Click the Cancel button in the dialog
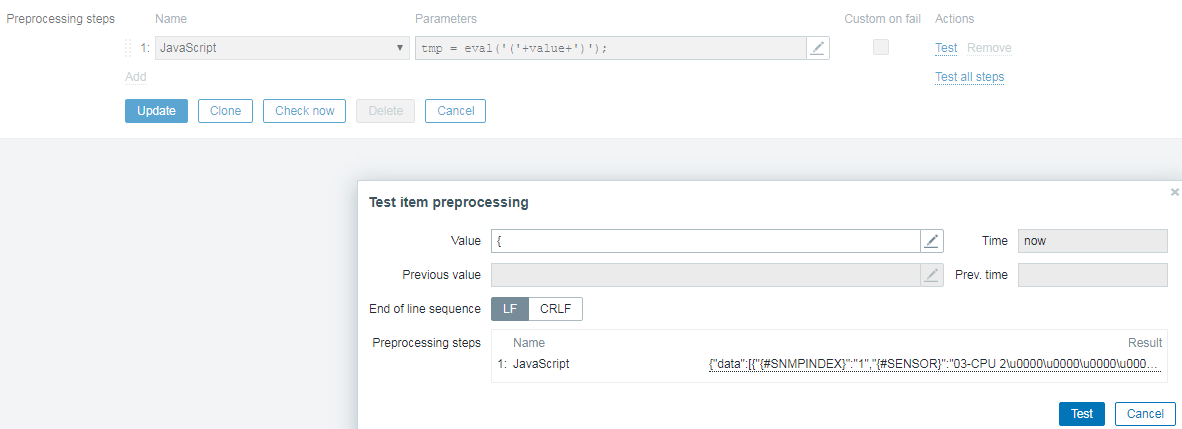This screenshot has width=1182, height=429. click(1145, 414)
